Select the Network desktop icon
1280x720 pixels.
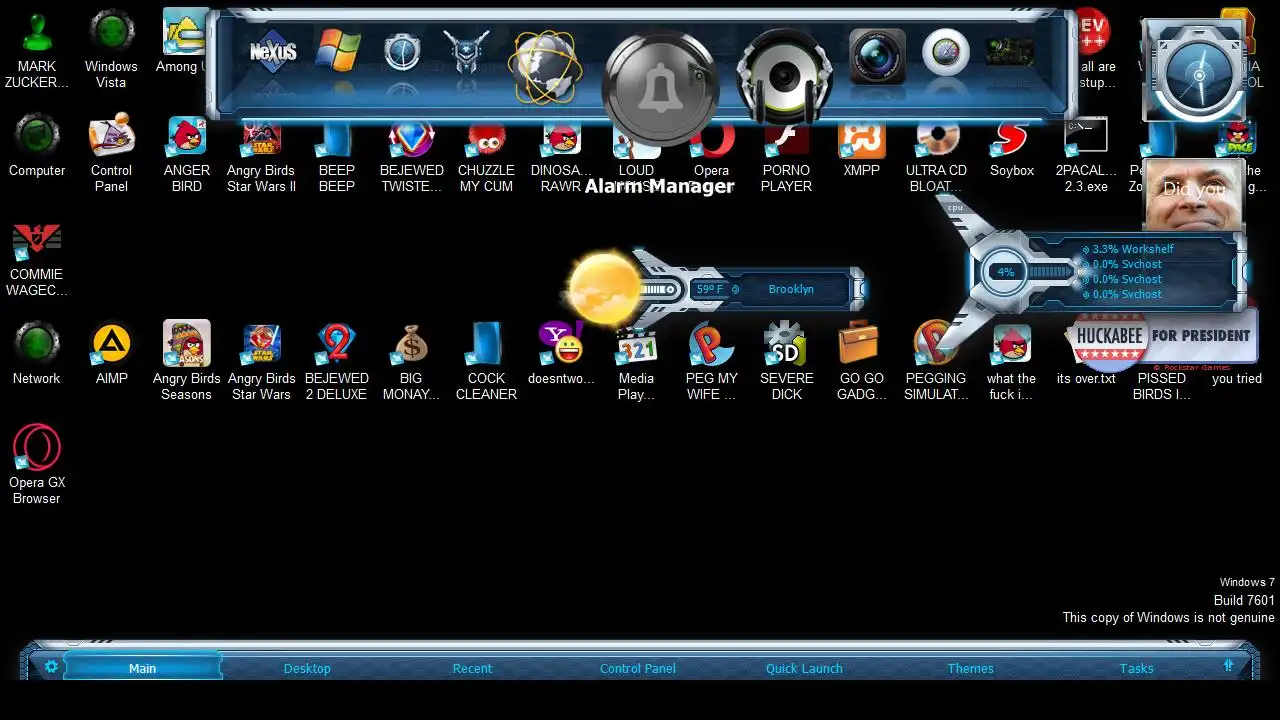[37, 354]
